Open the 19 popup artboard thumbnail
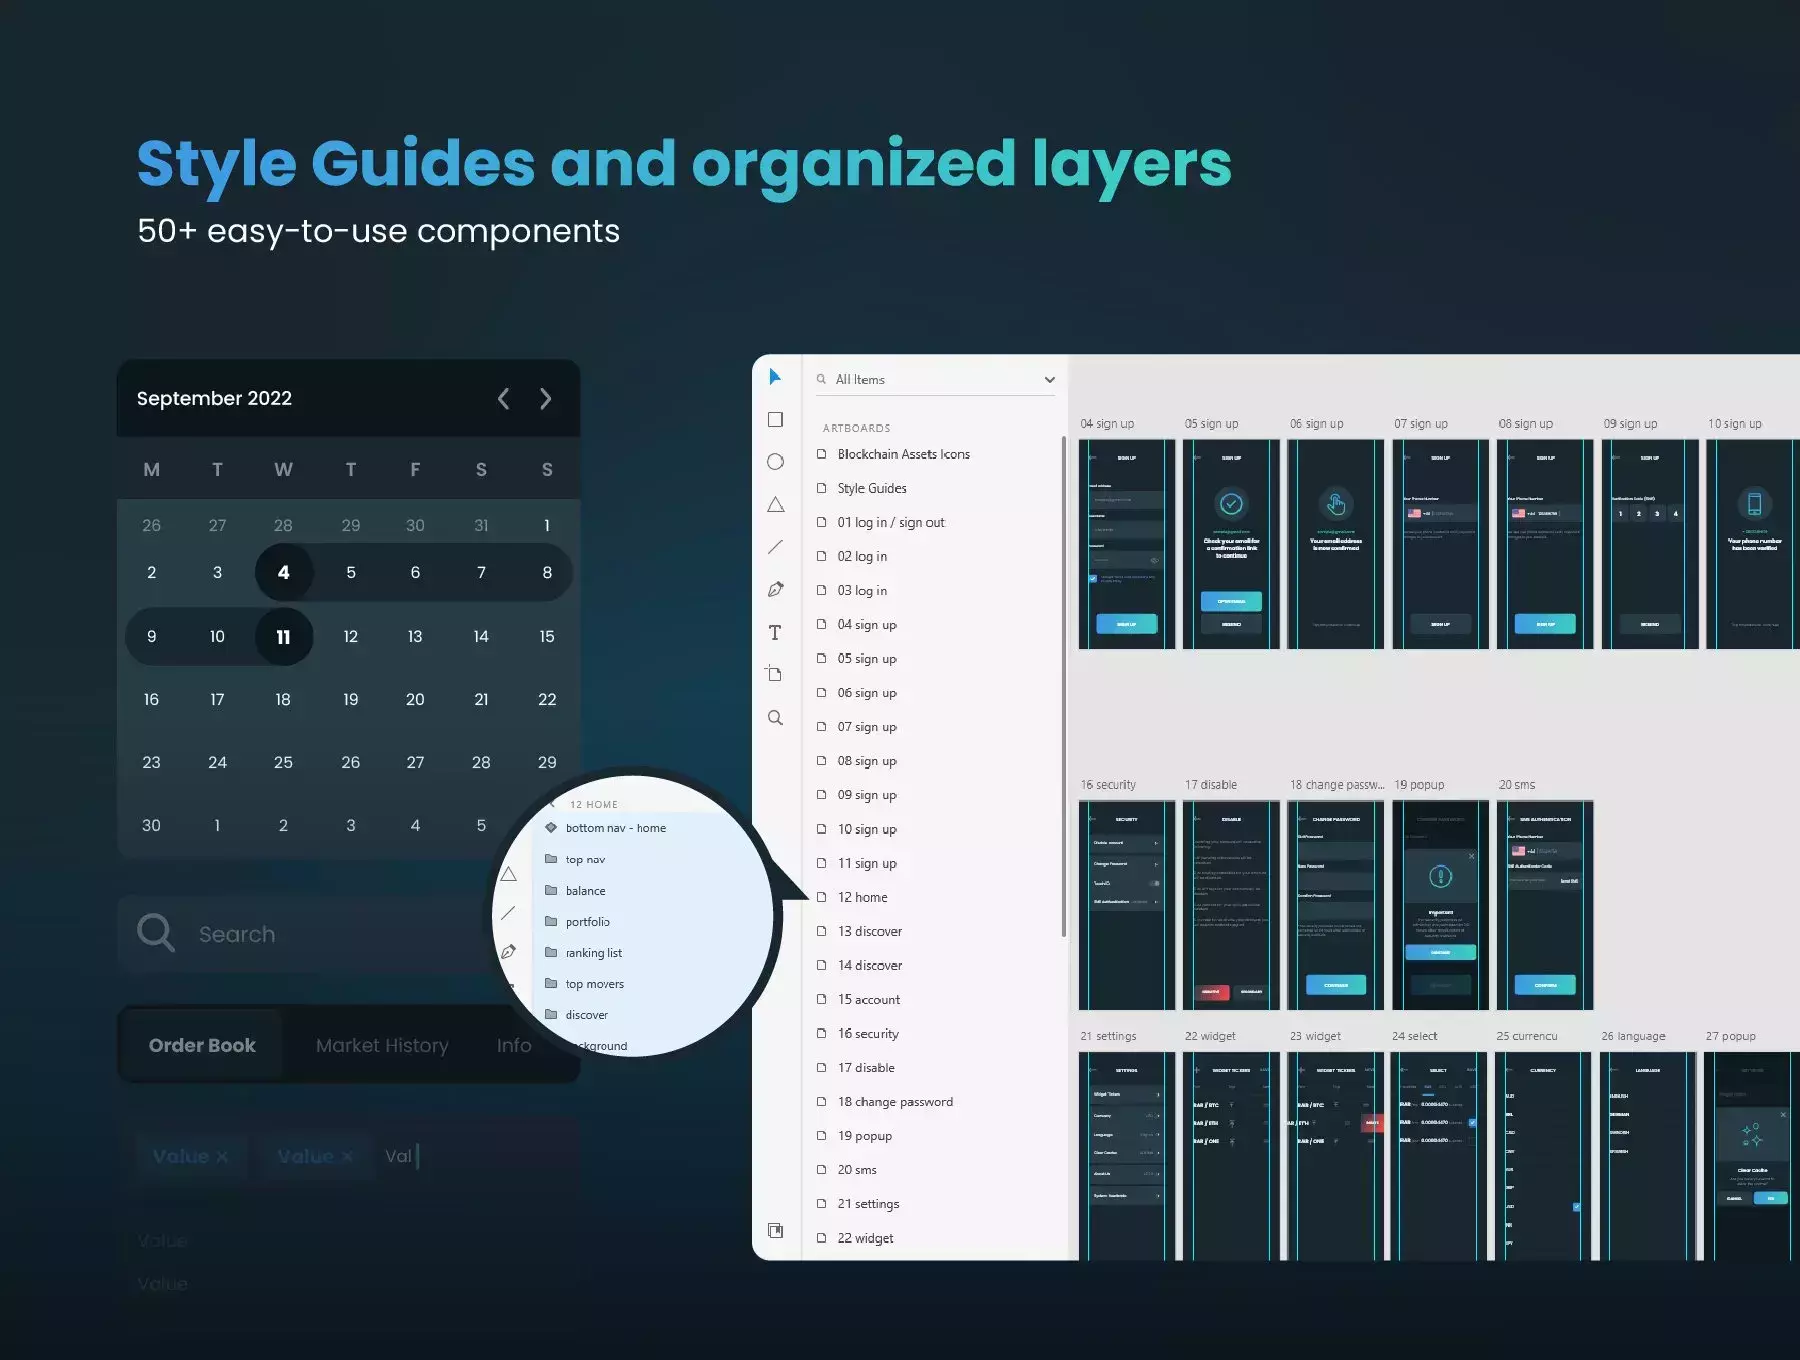 (x=1440, y=905)
